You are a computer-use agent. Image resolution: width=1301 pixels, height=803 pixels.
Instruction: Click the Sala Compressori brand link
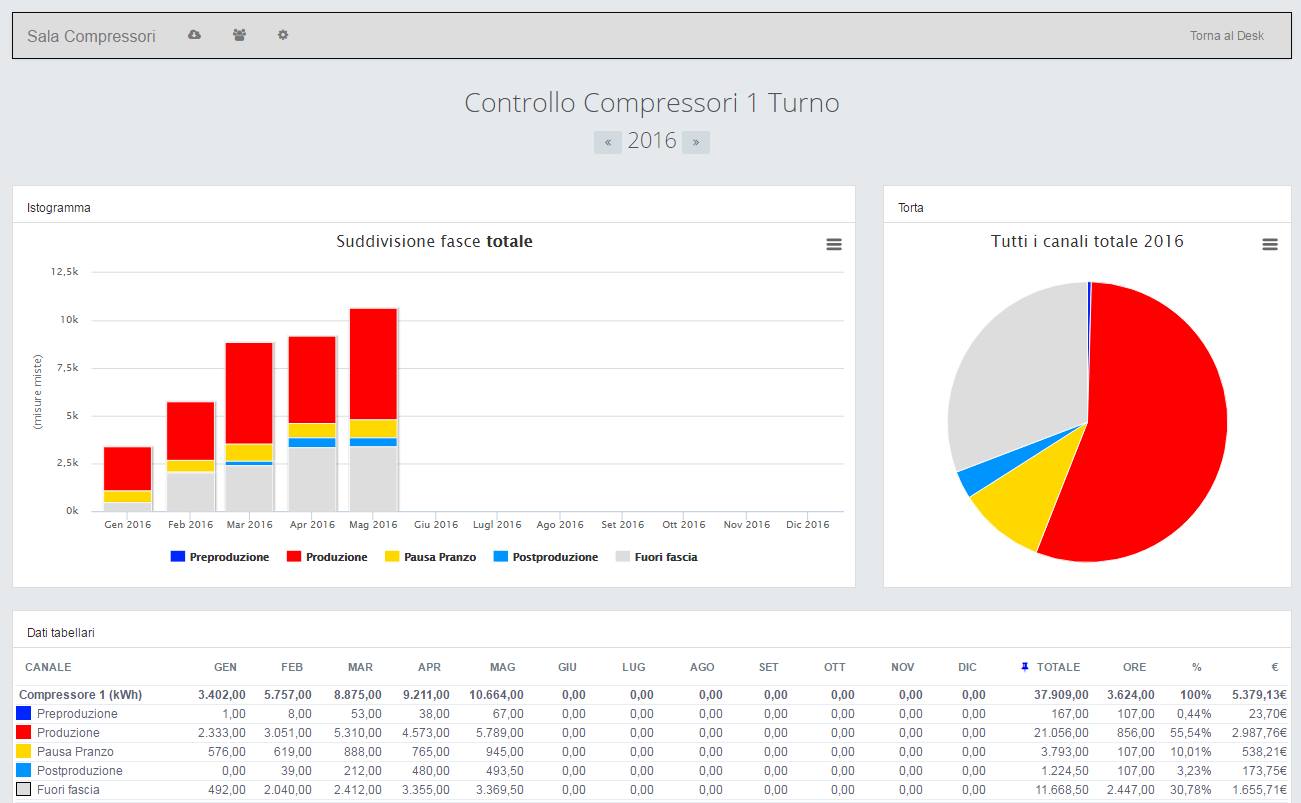pos(91,36)
